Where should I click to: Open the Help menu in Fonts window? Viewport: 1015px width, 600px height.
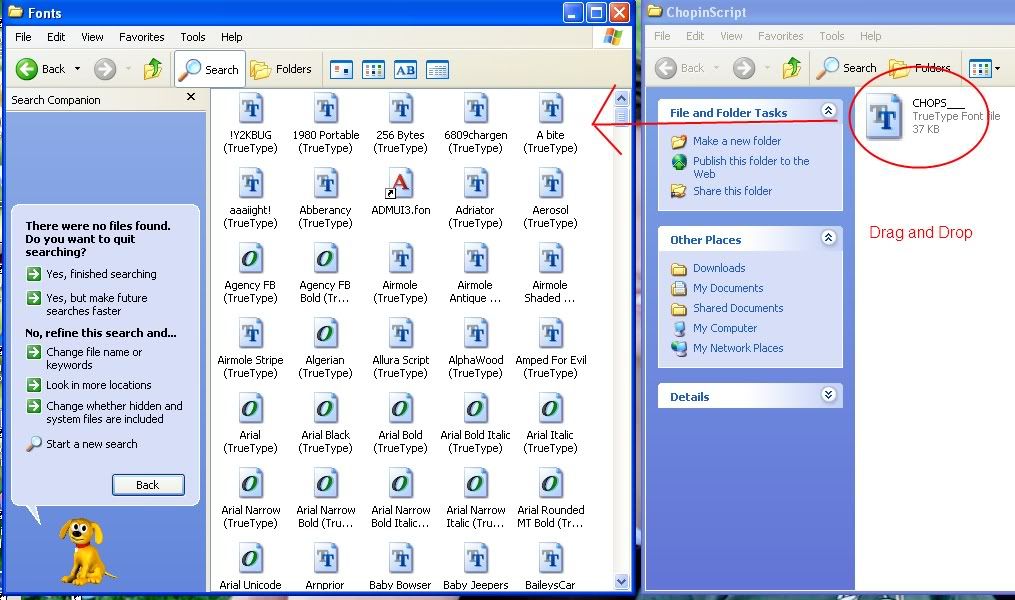click(x=231, y=37)
